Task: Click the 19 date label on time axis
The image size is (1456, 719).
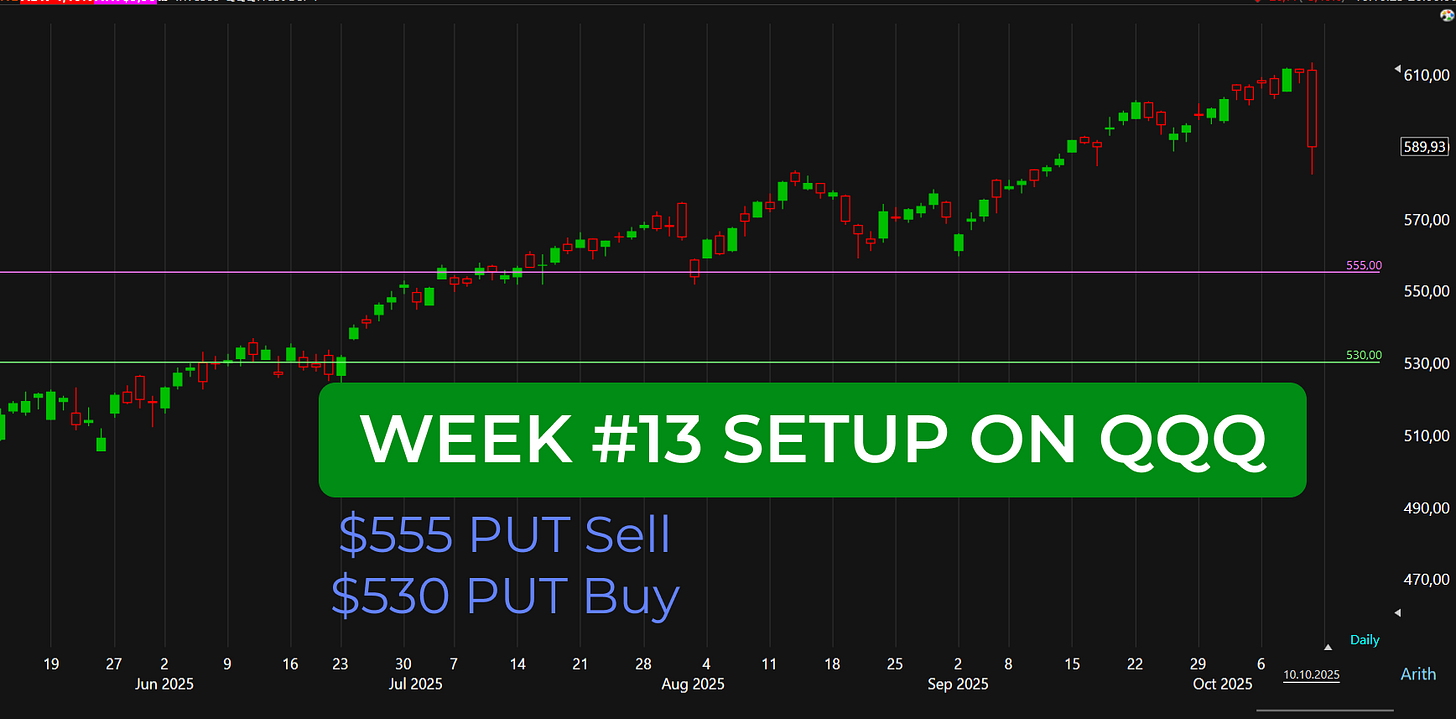Action: coord(51,664)
